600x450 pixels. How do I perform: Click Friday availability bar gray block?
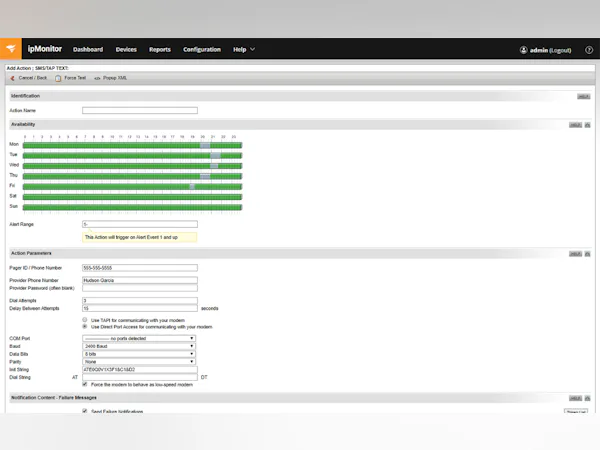tap(192, 186)
